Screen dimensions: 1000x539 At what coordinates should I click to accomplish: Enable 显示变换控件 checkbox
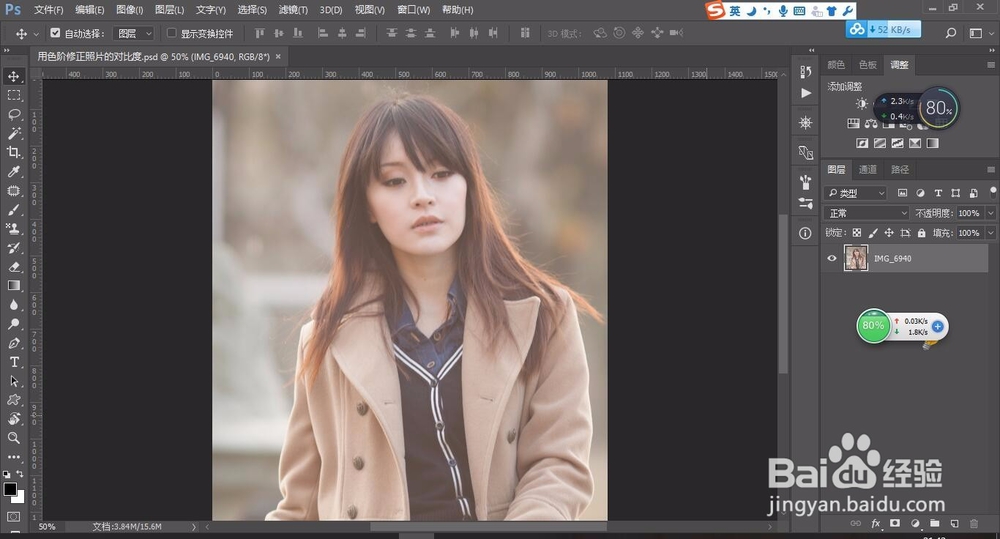point(172,33)
